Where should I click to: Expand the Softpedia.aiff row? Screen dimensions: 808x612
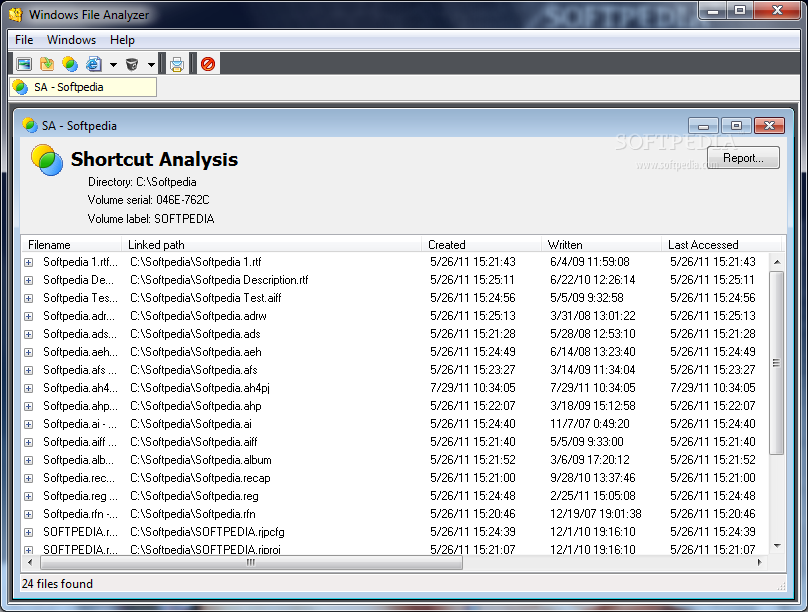29,443
